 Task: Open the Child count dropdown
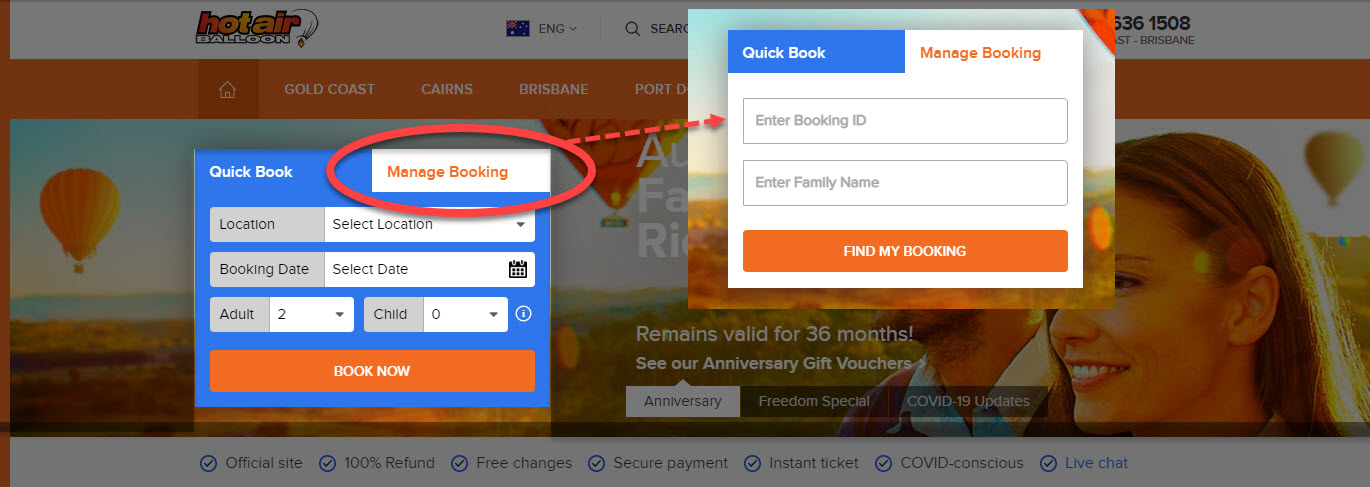pos(466,314)
